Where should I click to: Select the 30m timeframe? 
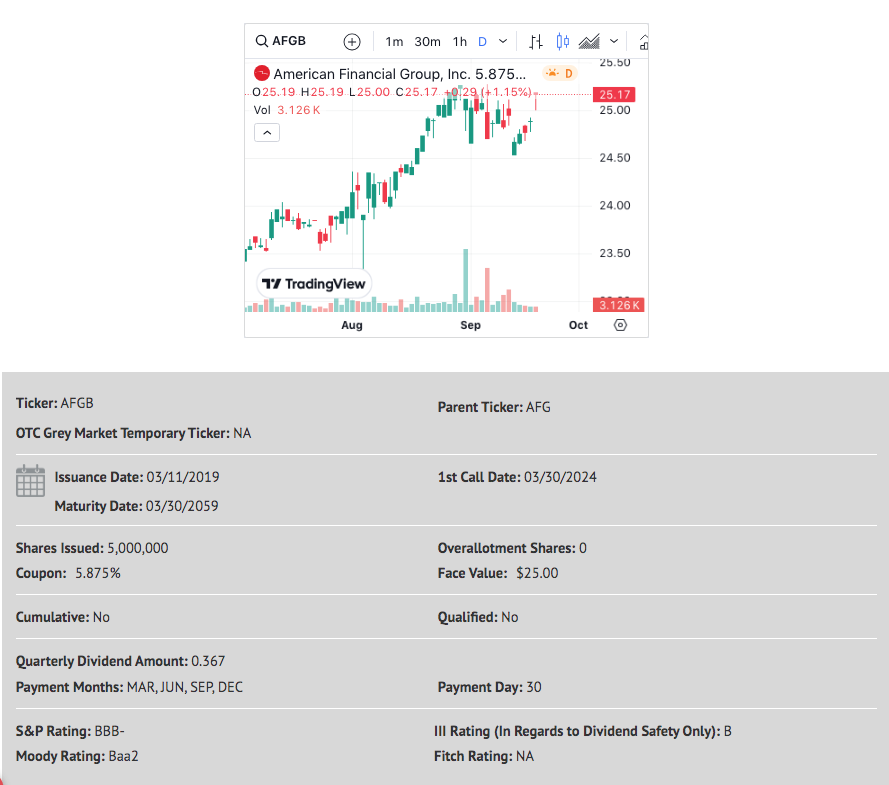coord(427,42)
